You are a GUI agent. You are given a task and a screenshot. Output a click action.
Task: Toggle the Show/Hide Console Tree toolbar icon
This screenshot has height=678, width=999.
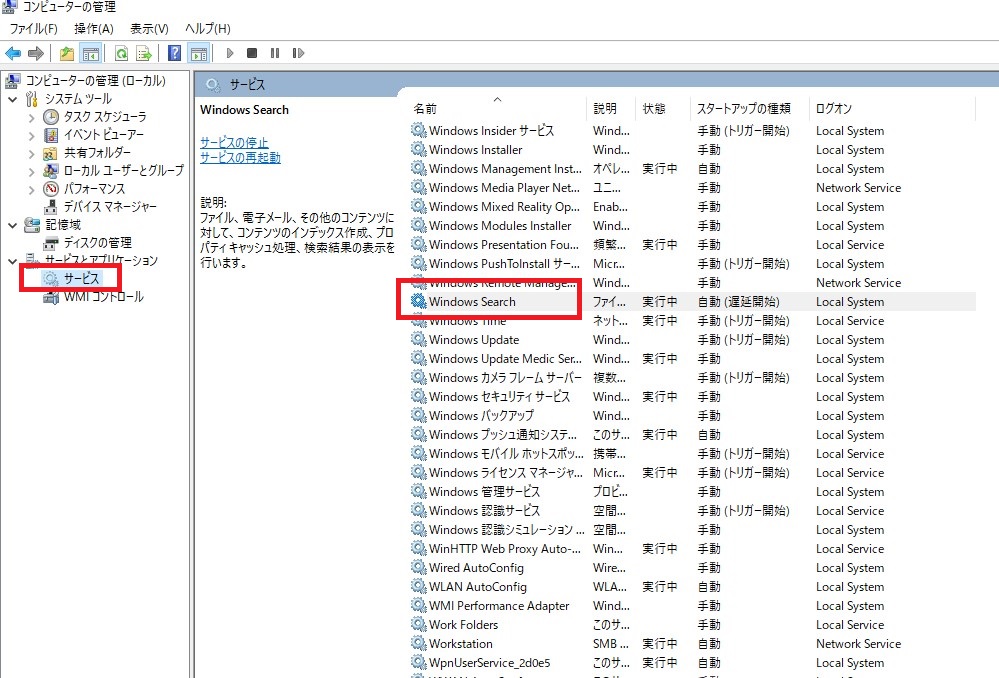coord(90,54)
